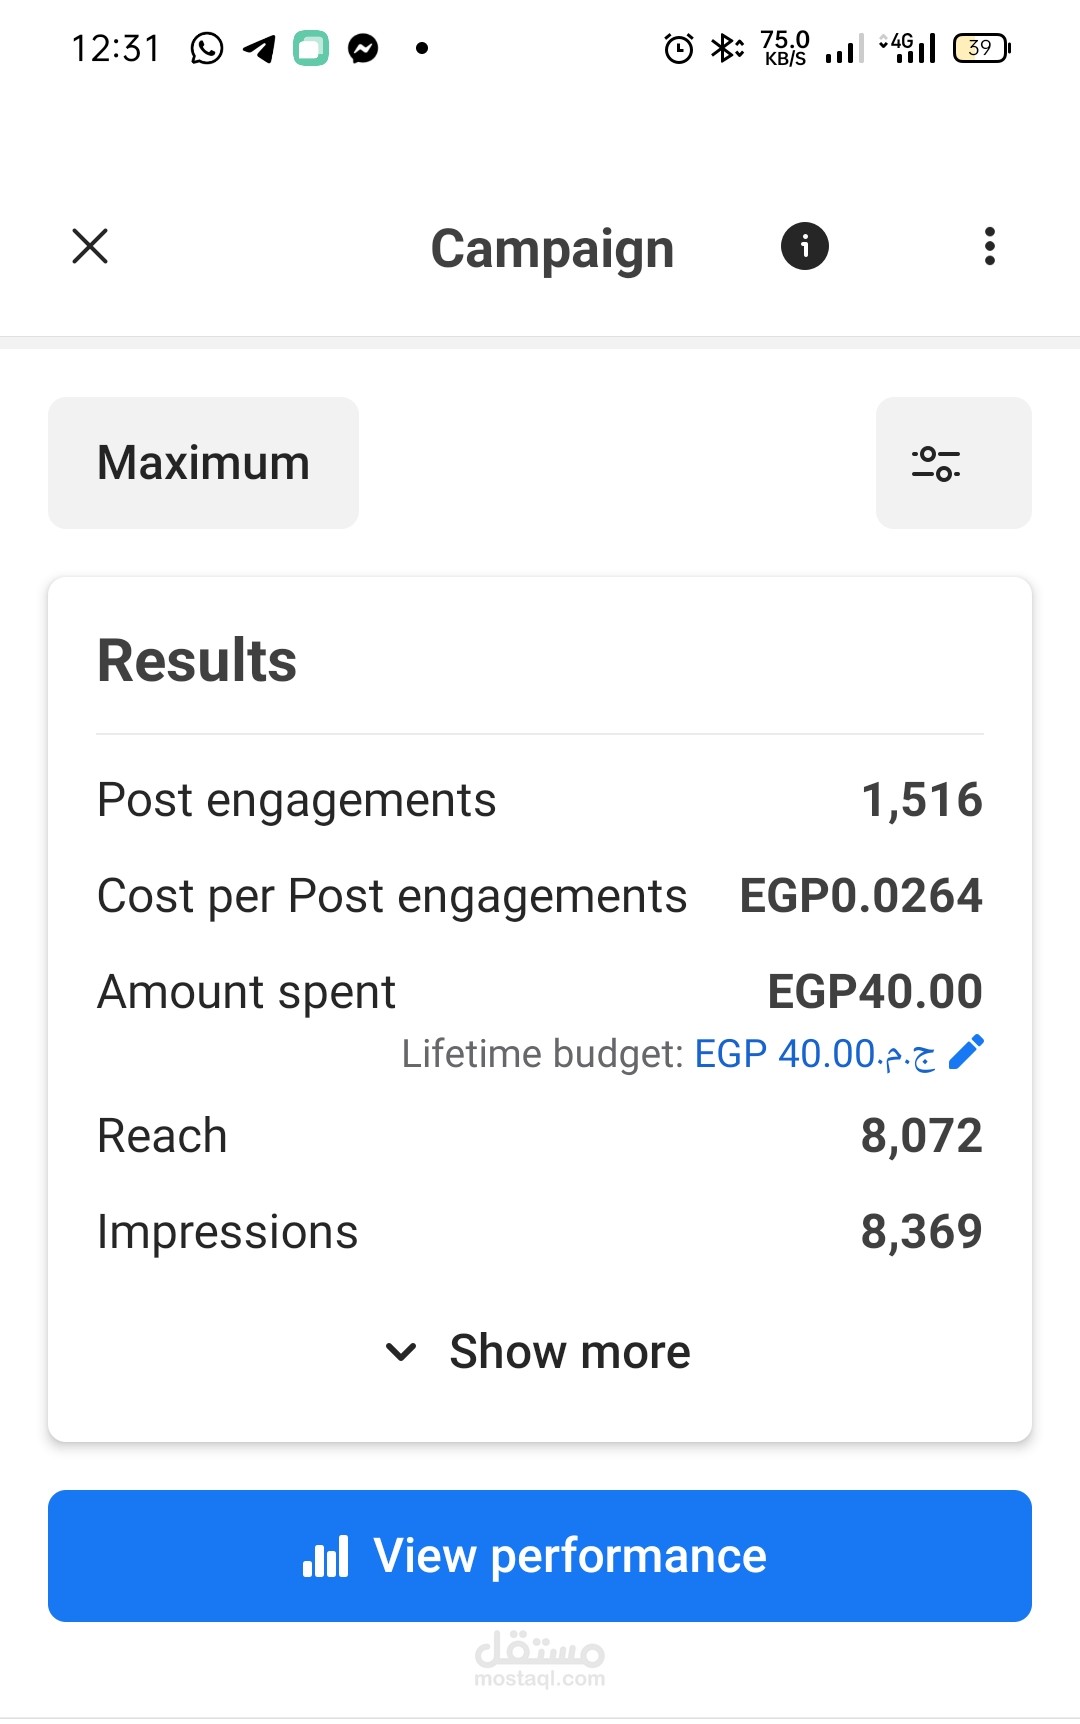The width and height of the screenshot is (1080, 1724).
Task: Edit lifetime budget with the pencil icon
Action: (966, 1052)
